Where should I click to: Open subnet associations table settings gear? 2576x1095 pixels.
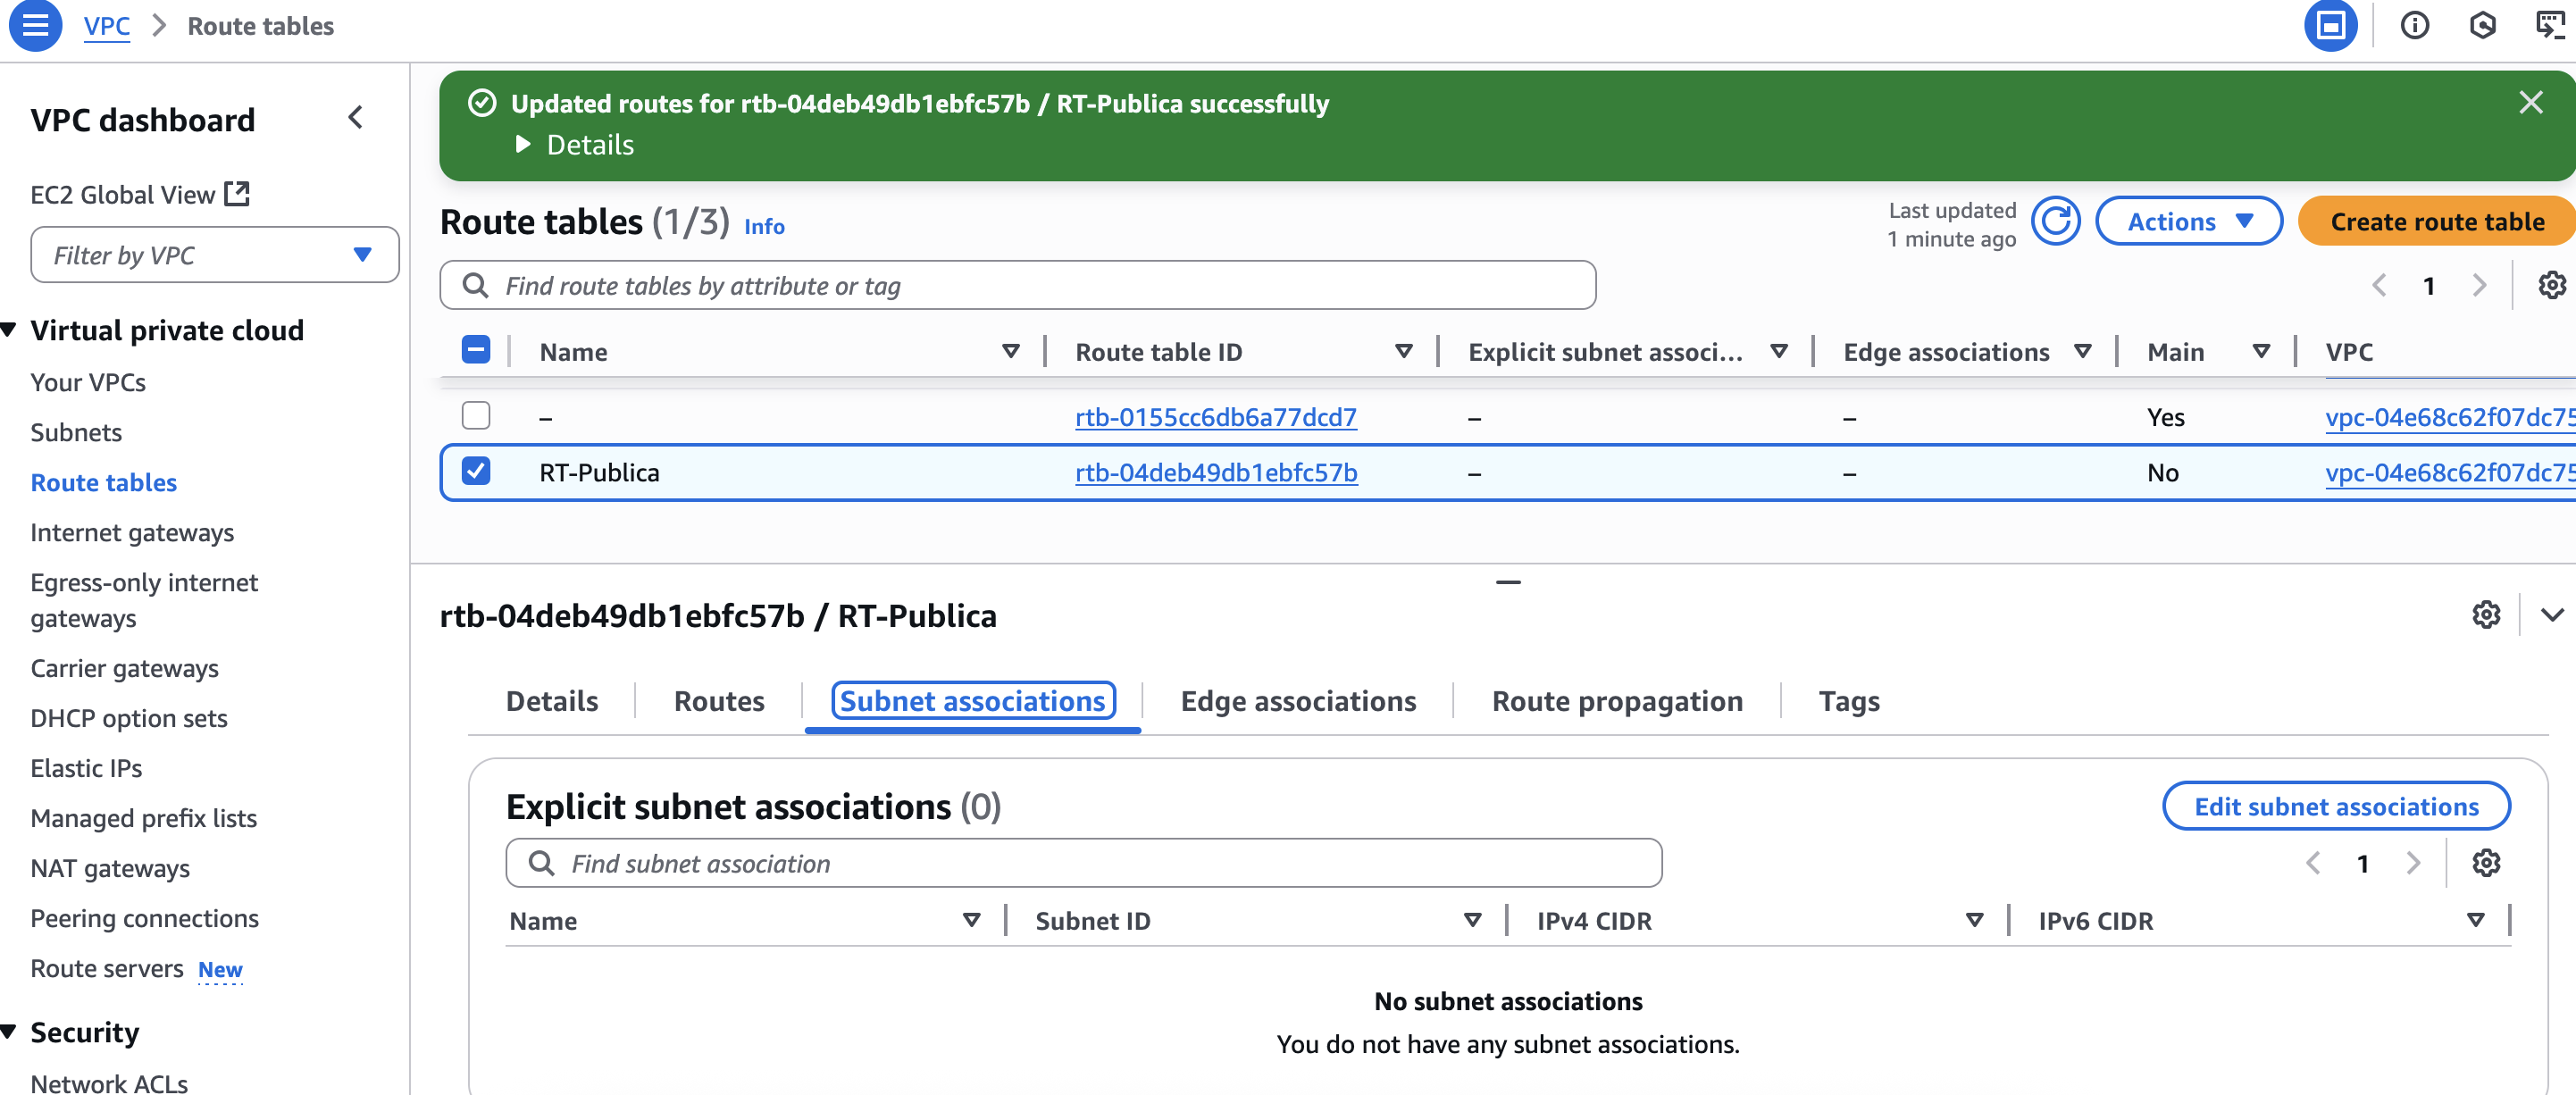[x=2486, y=862]
